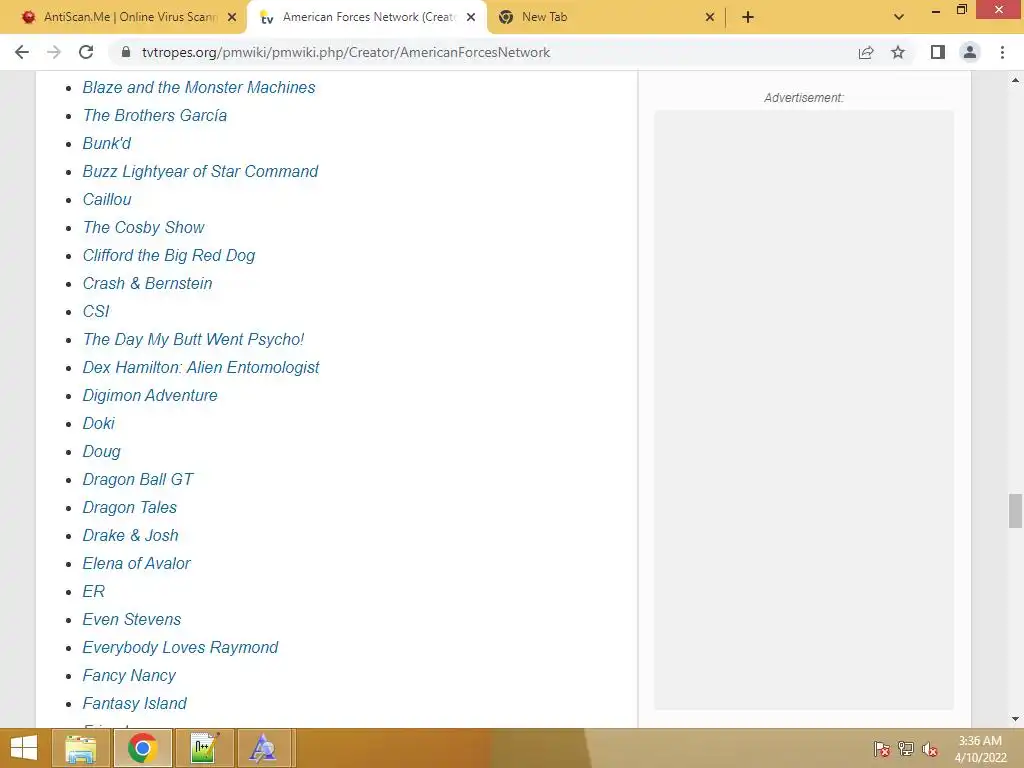Open Caillou link

[x=107, y=200]
